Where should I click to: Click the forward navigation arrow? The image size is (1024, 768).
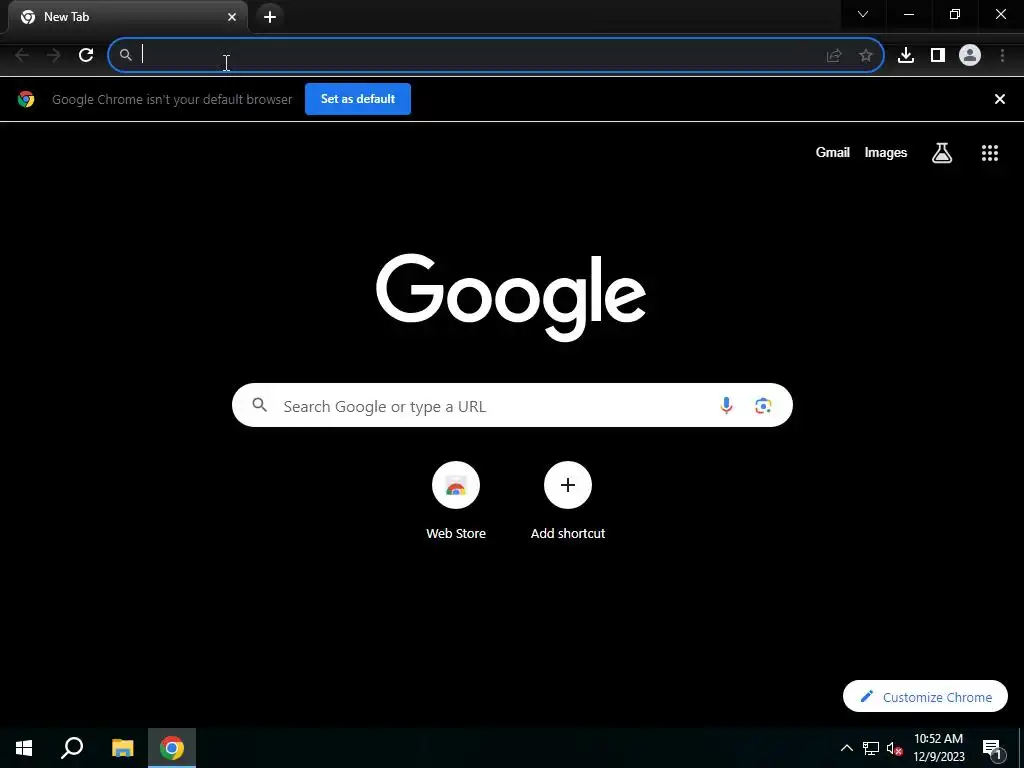pyautogui.click(x=54, y=56)
